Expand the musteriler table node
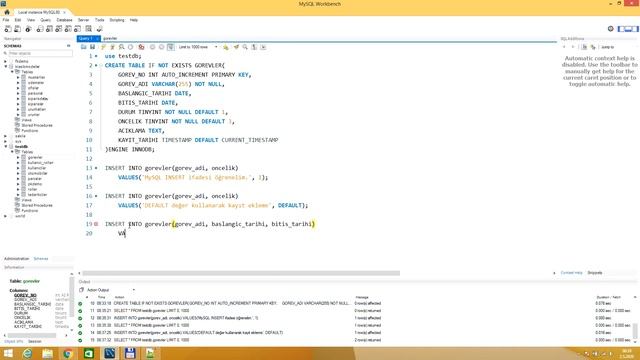Viewport: 640px width, 360px height. point(18,77)
